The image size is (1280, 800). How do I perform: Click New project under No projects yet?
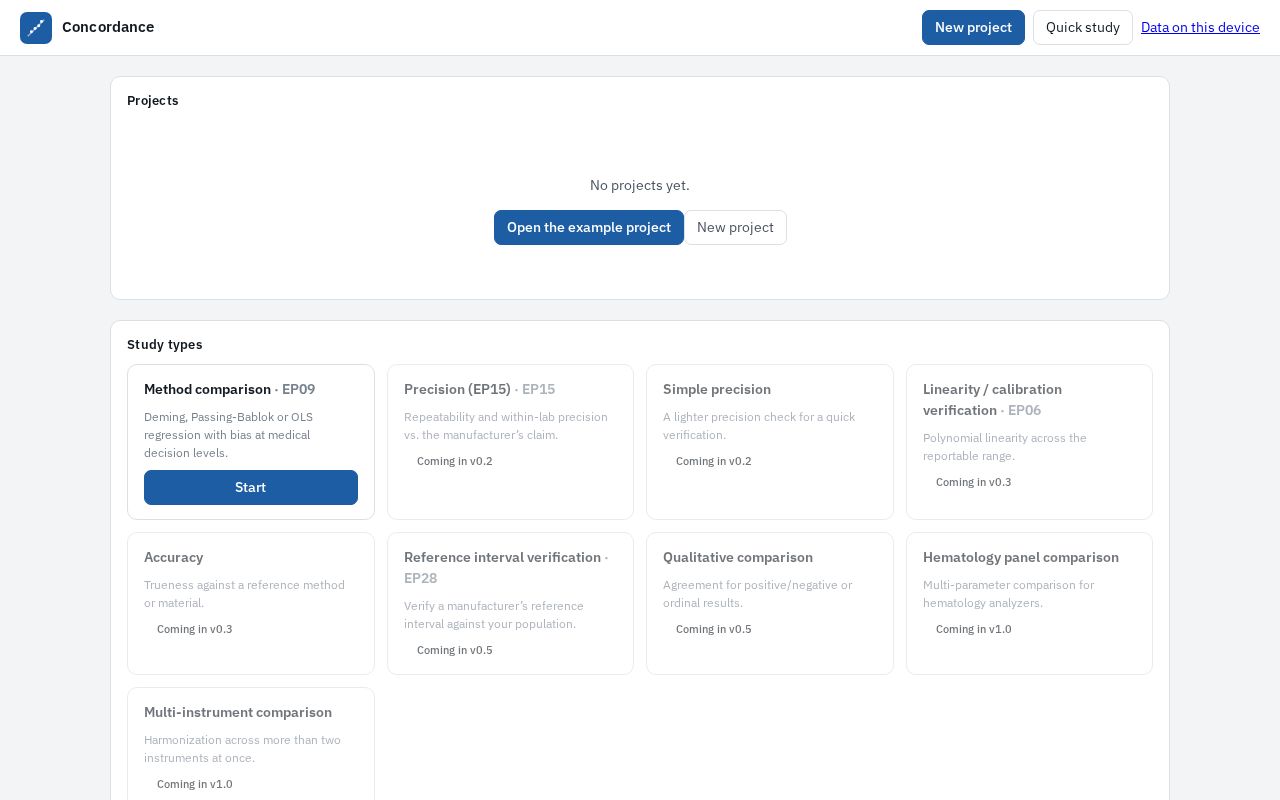pyautogui.click(x=735, y=227)
